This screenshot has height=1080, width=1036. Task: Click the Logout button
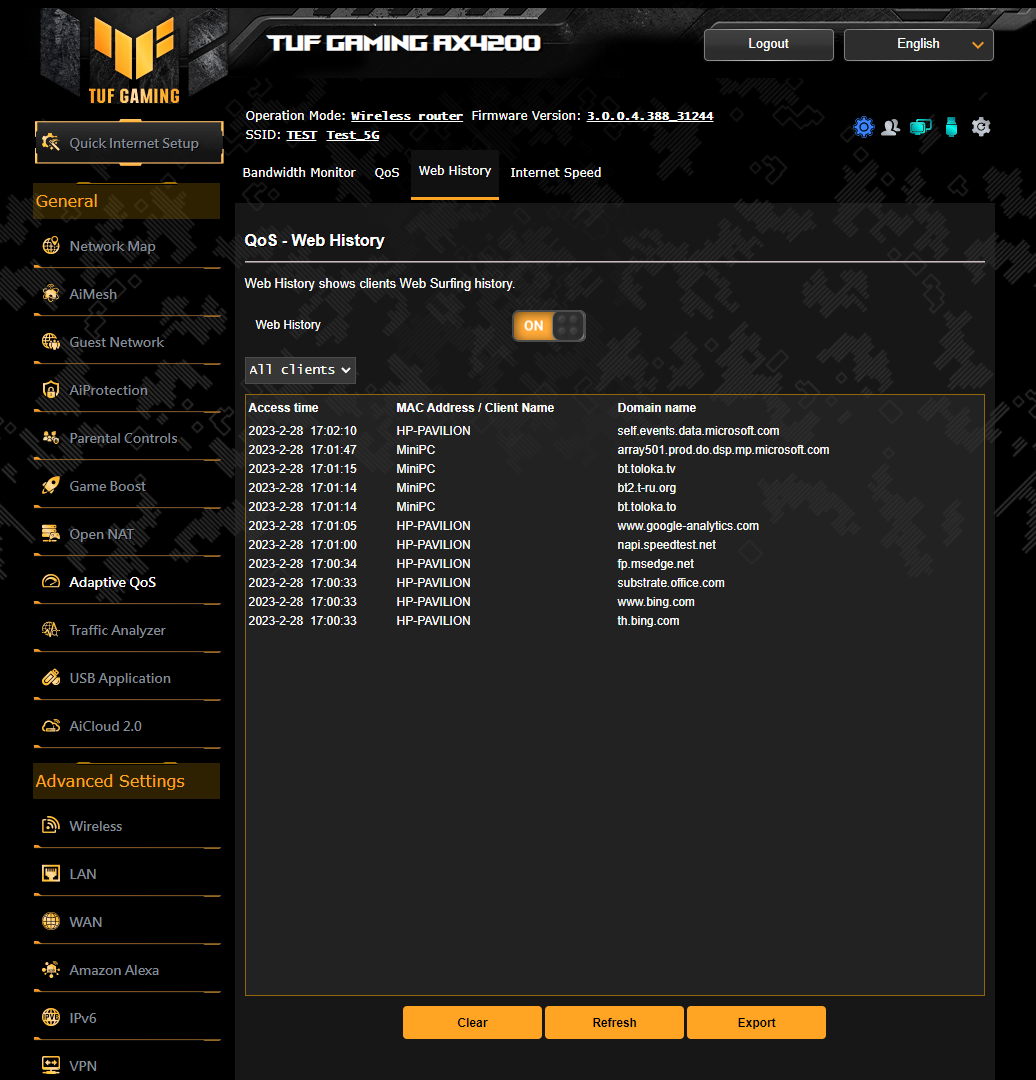pyautogui.click(x=768, y=44)
